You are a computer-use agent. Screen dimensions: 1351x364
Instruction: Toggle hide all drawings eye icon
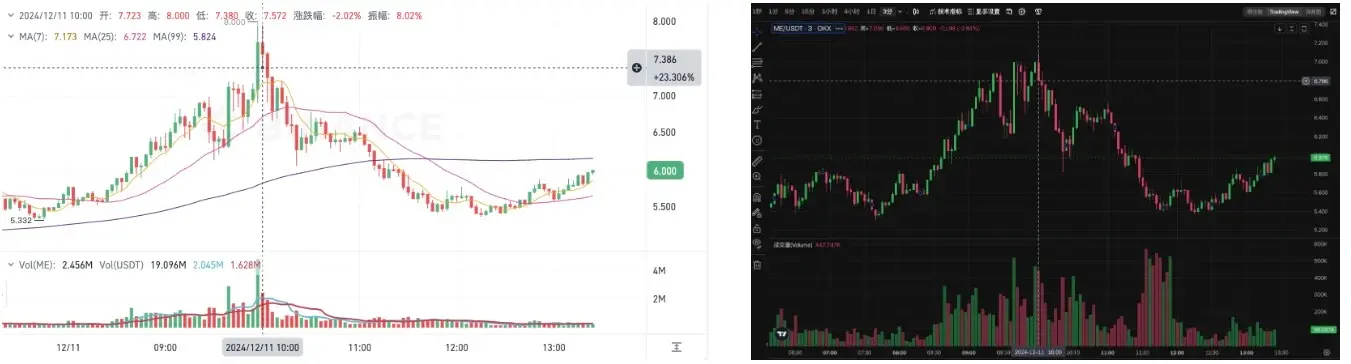tap(757, 243)
